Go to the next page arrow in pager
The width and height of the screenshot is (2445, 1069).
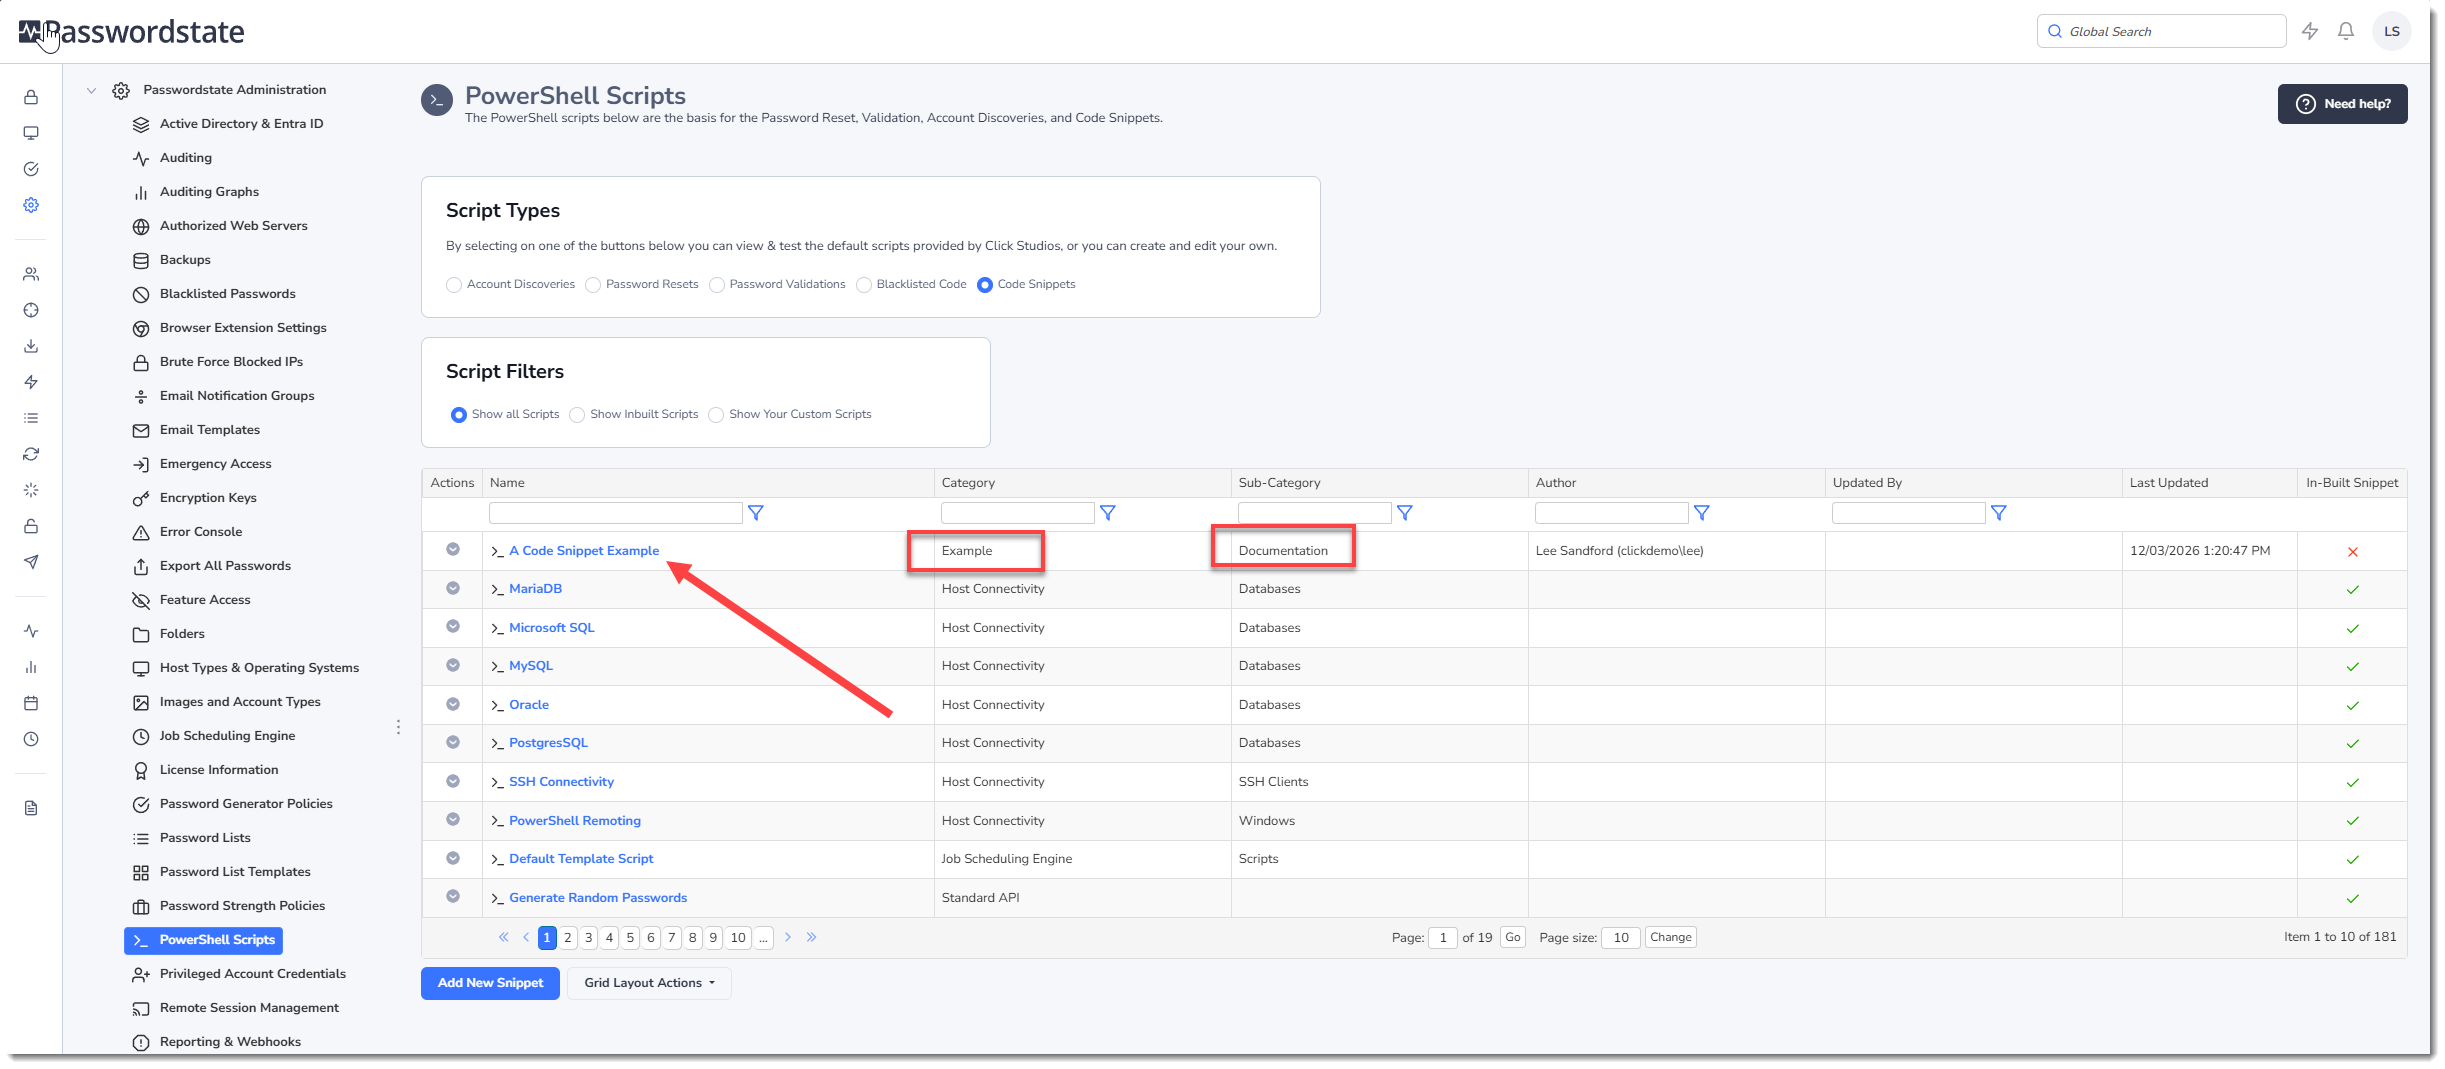point(788,937)
